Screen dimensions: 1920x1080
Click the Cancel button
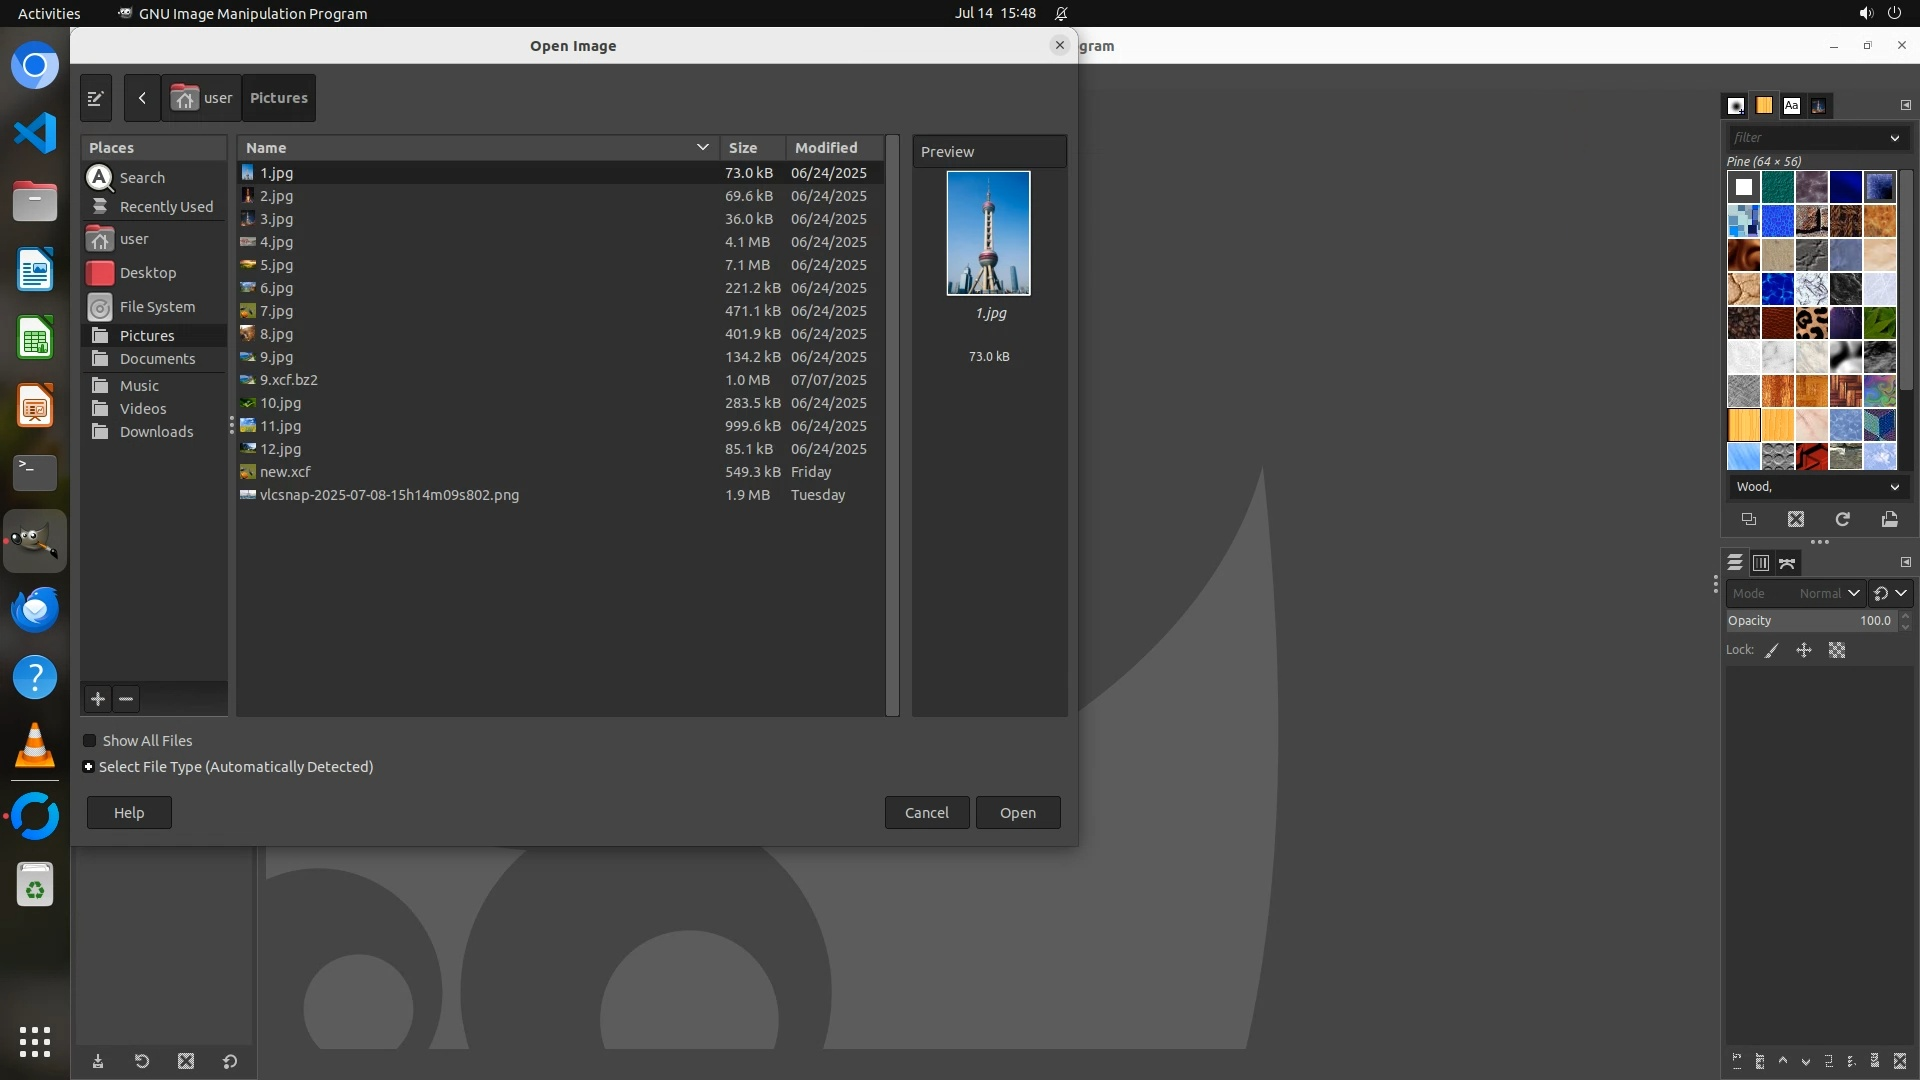926,812
